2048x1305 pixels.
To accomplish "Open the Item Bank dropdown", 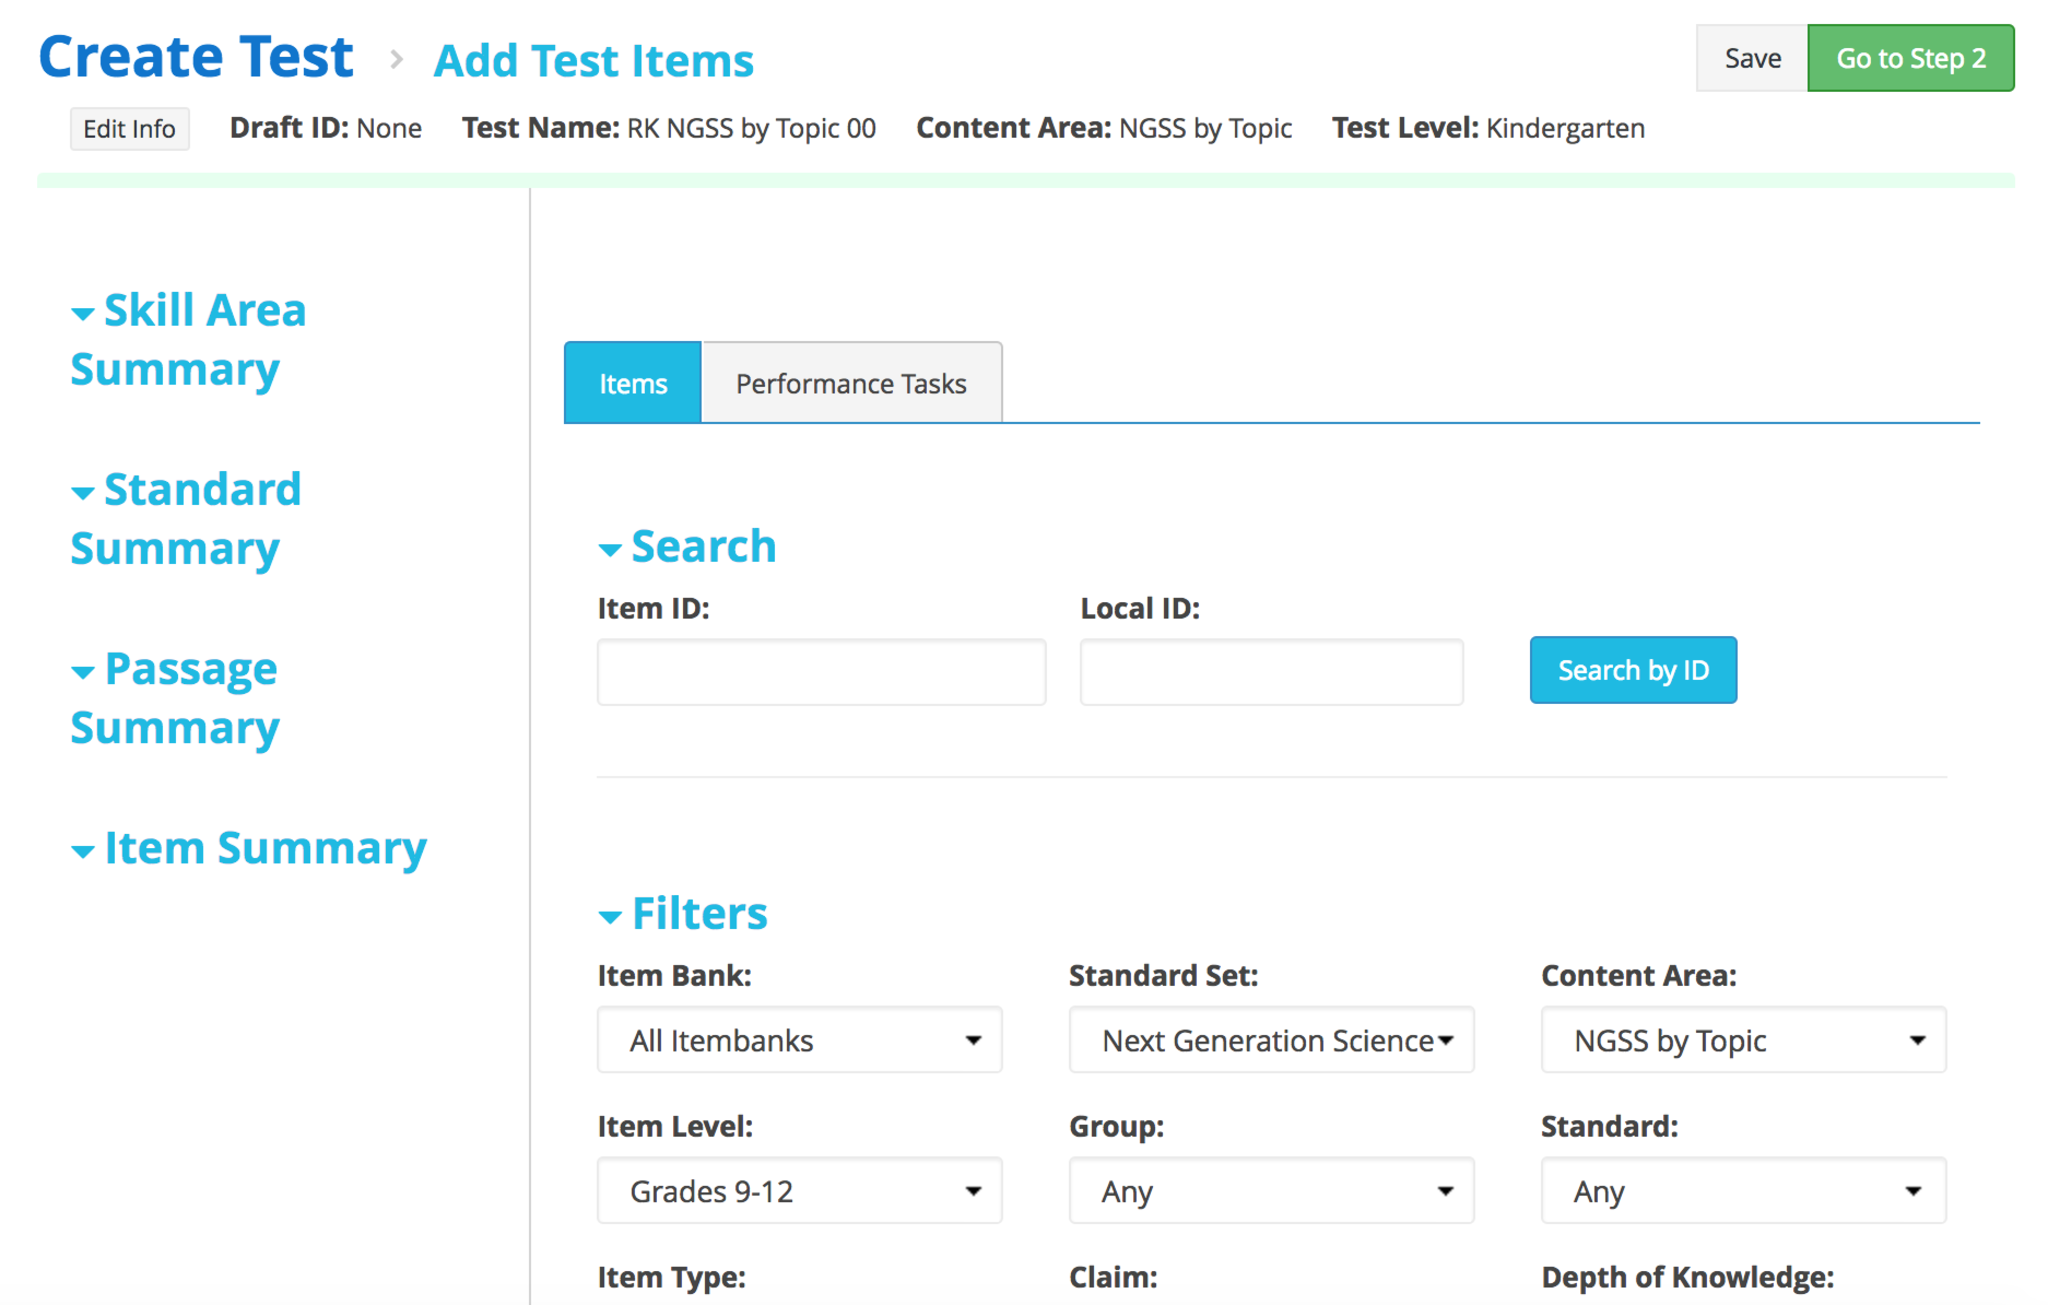I will pyautogui.click(x=799, y=1040).
